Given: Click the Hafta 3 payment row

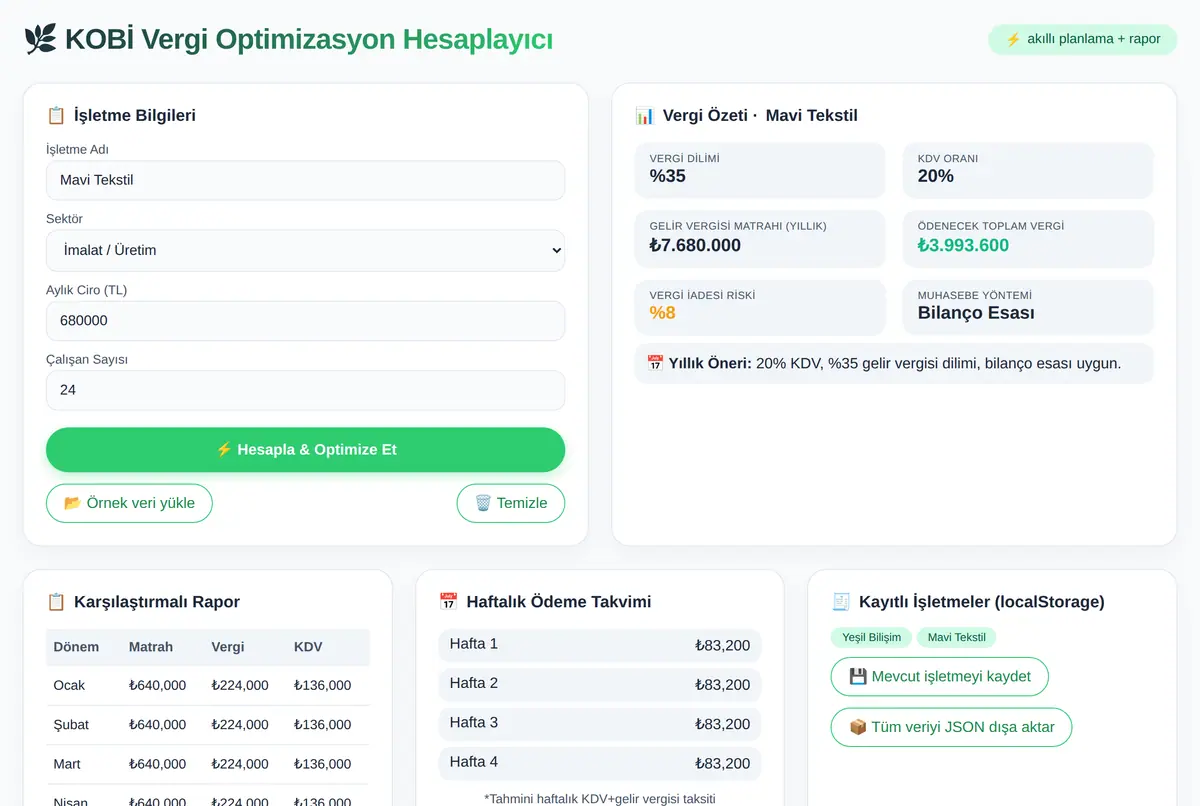Looking at the screenshot, I should pos(599,724).
